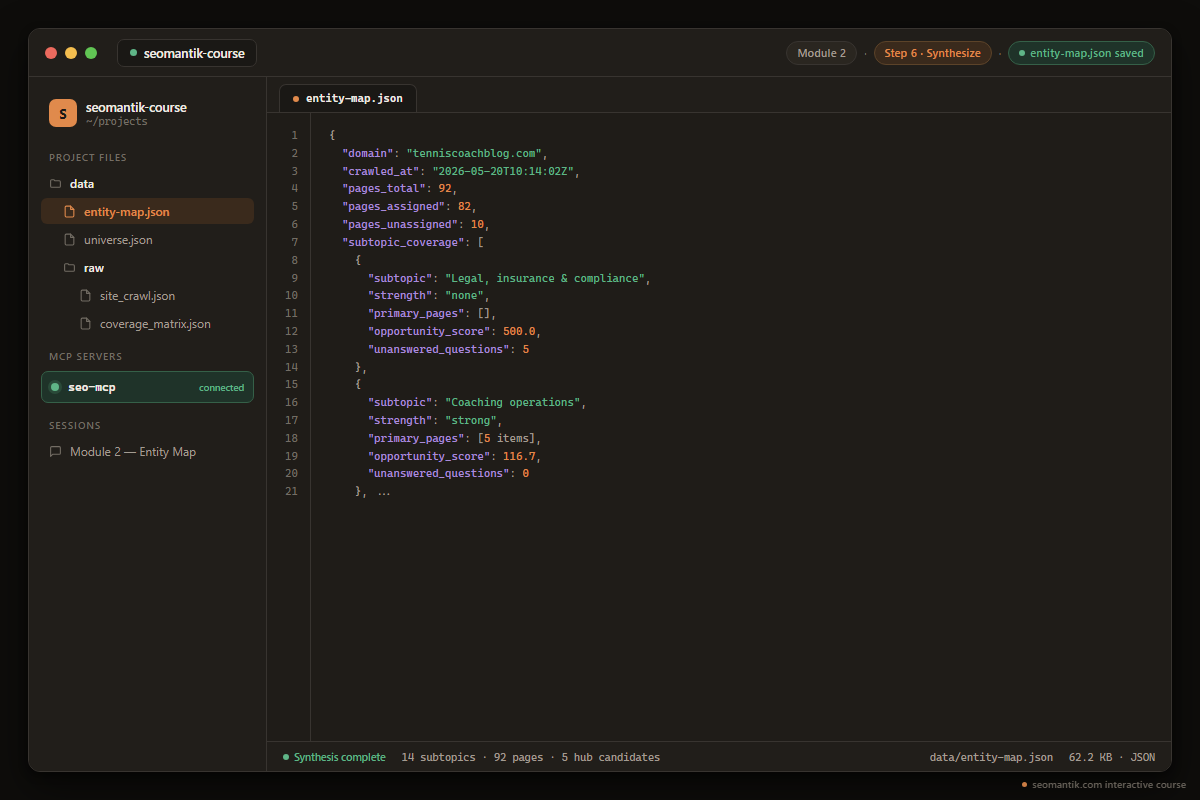Click the Module 2 pill
Image resolution: width=1200 pixels, height=800 pixels.
tap(821, 53)
